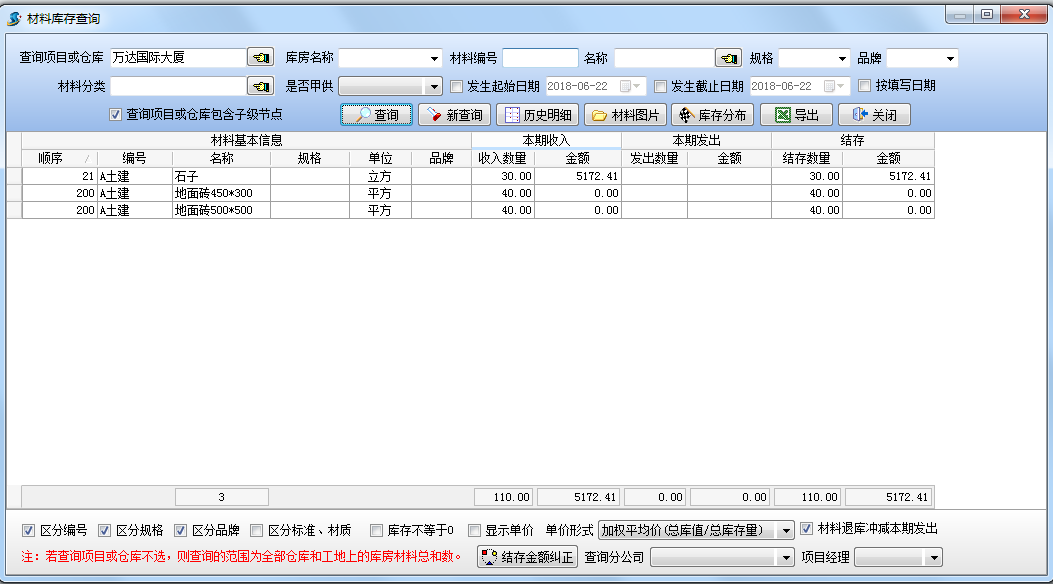1053x584 pixels.
Task: Click the lookup icon beside 查询项目或仓库 field
Action: 260,58
